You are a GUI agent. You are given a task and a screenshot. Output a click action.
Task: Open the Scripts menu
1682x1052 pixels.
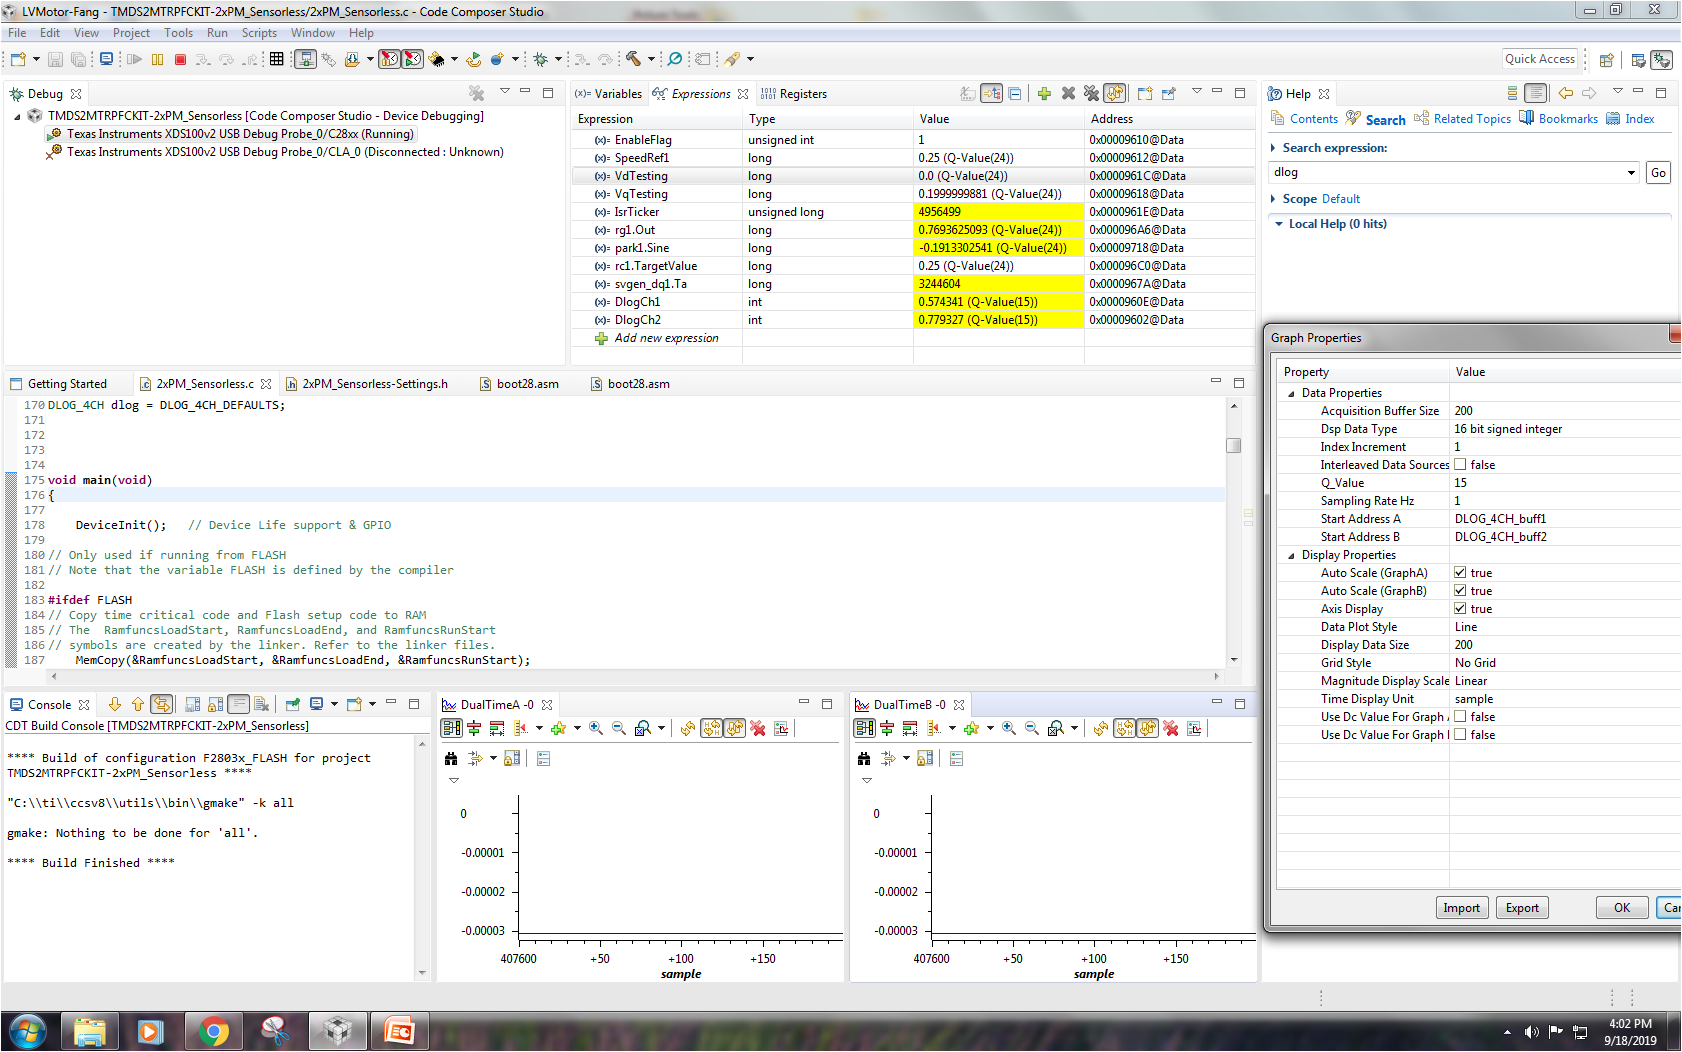tap(259, 32)
